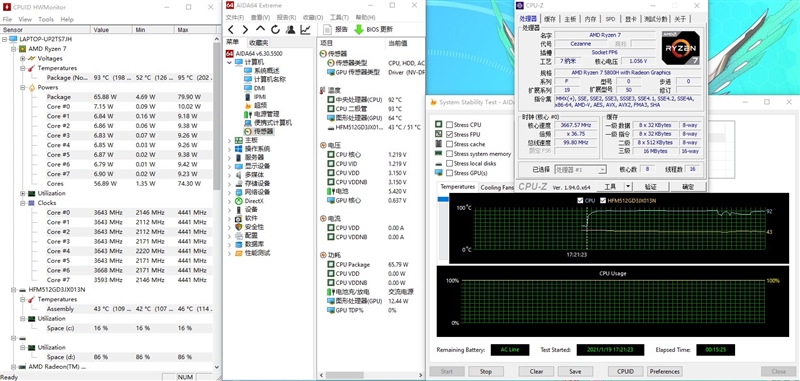Click DirectX Xbox icon in tree

(238, 201)
